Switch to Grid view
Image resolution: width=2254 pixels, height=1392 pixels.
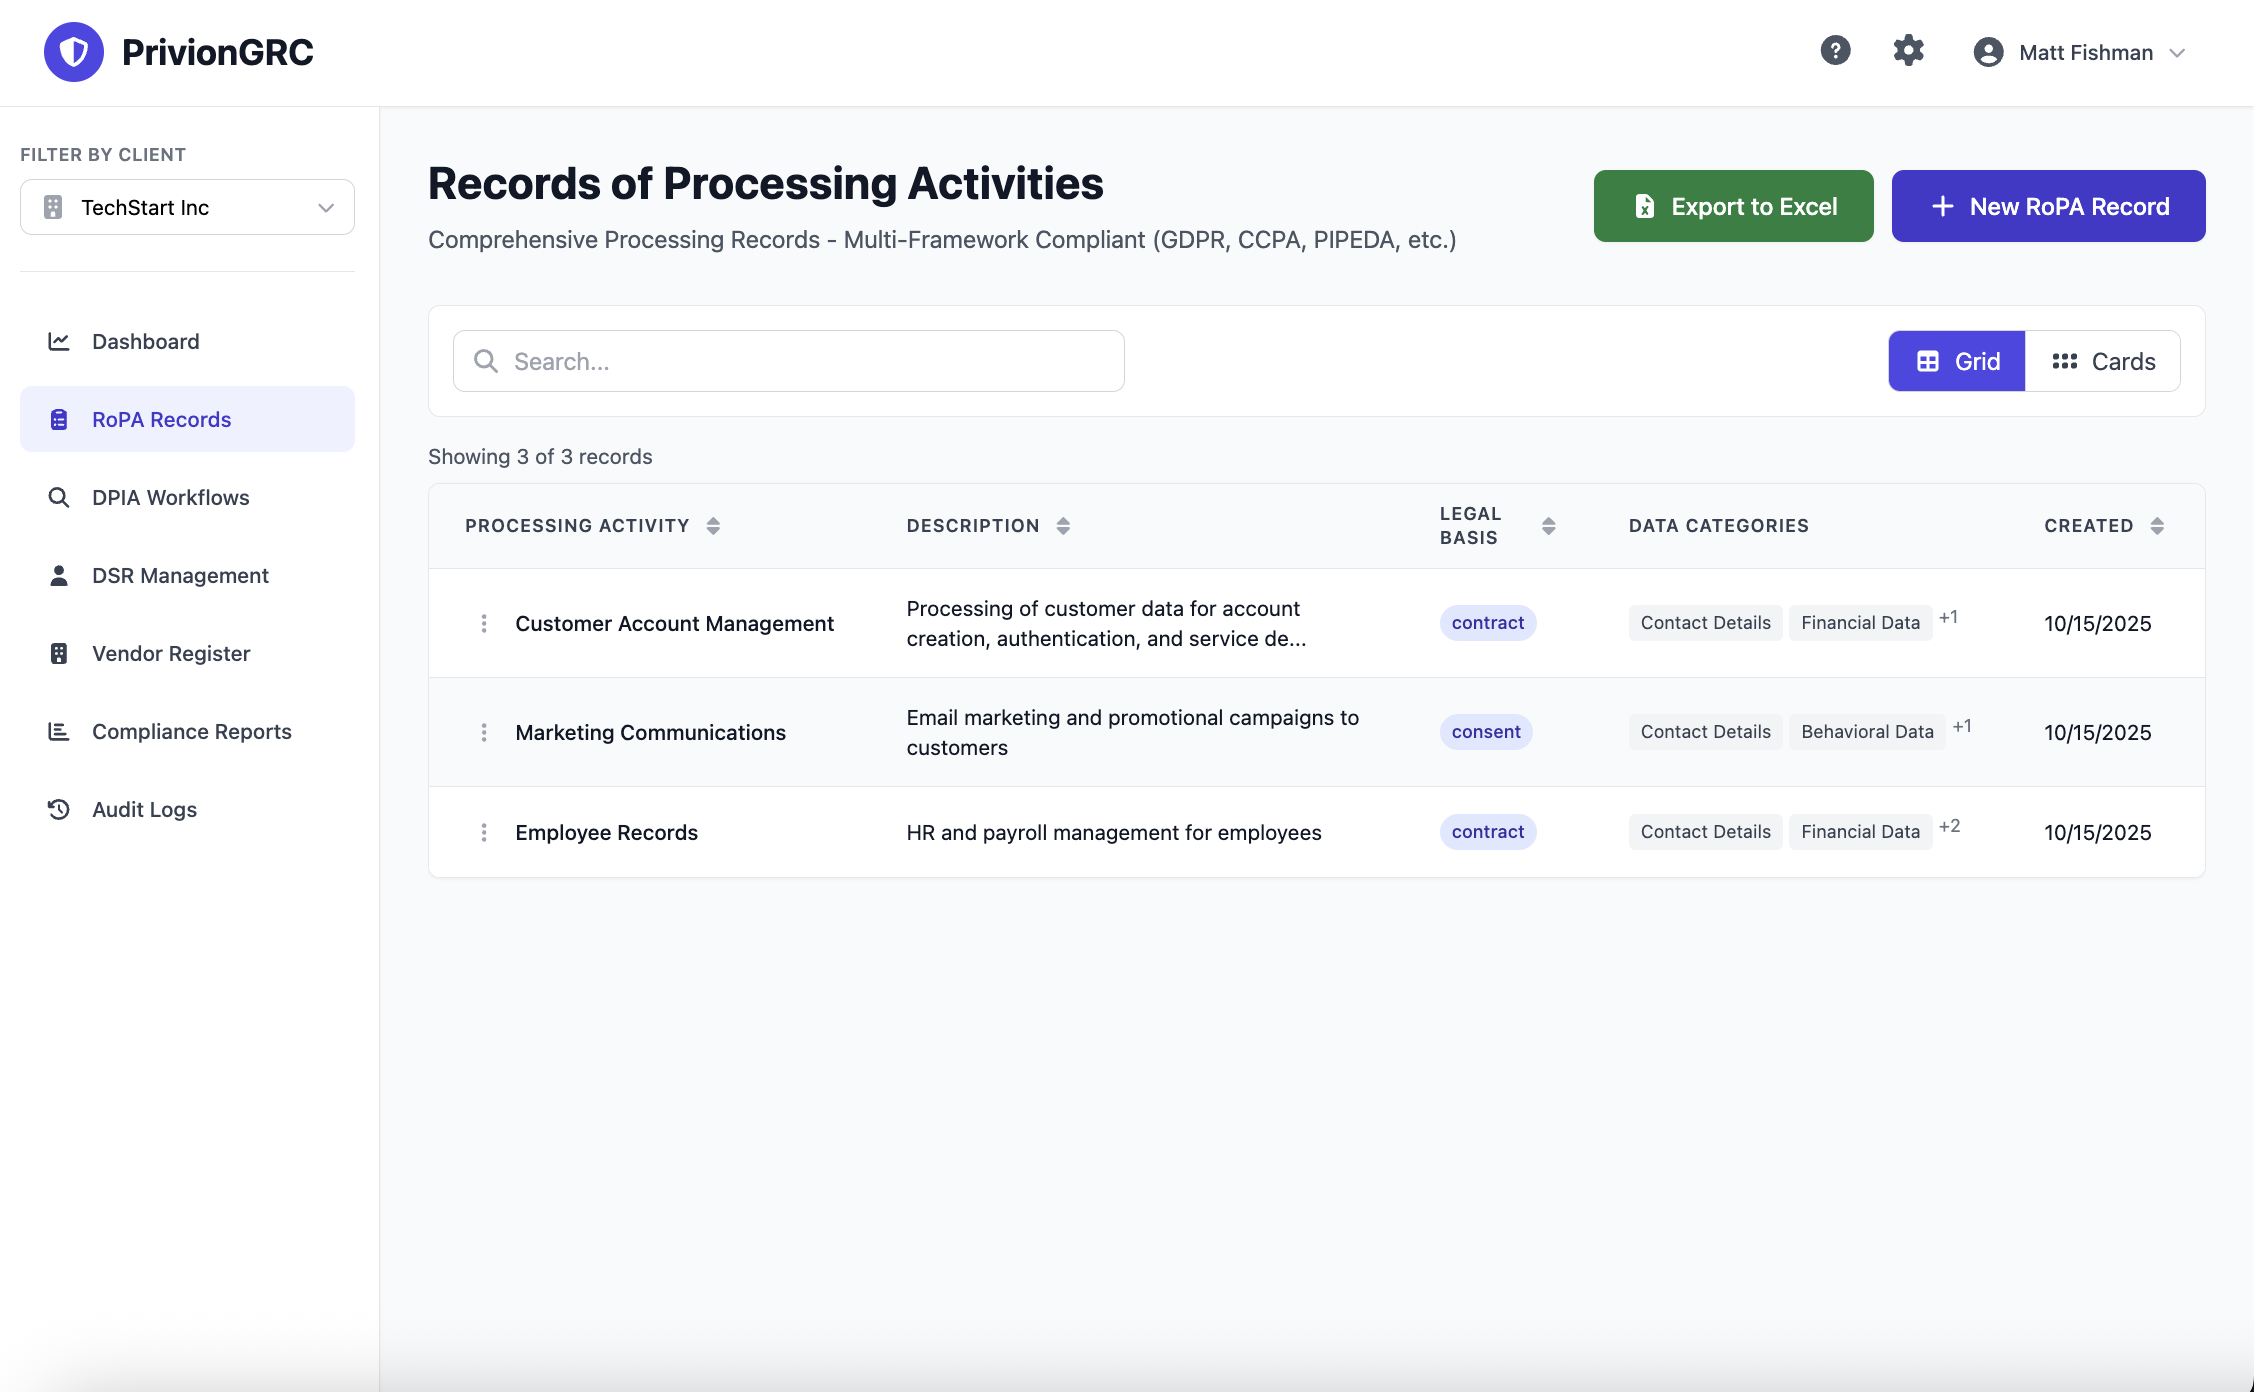(1956, 361)
